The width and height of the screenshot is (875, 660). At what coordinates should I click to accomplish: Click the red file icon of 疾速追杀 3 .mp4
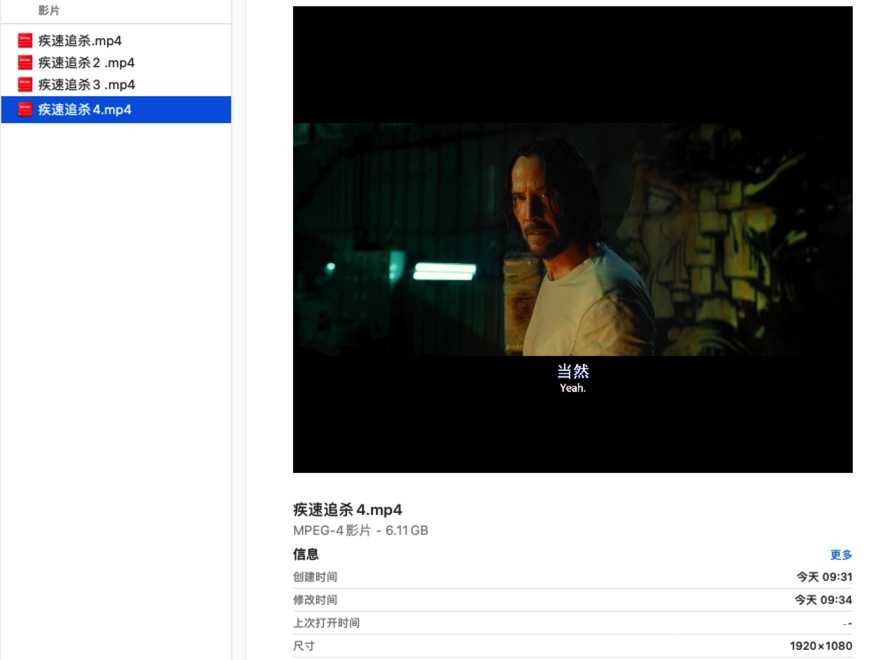[25, 84]
